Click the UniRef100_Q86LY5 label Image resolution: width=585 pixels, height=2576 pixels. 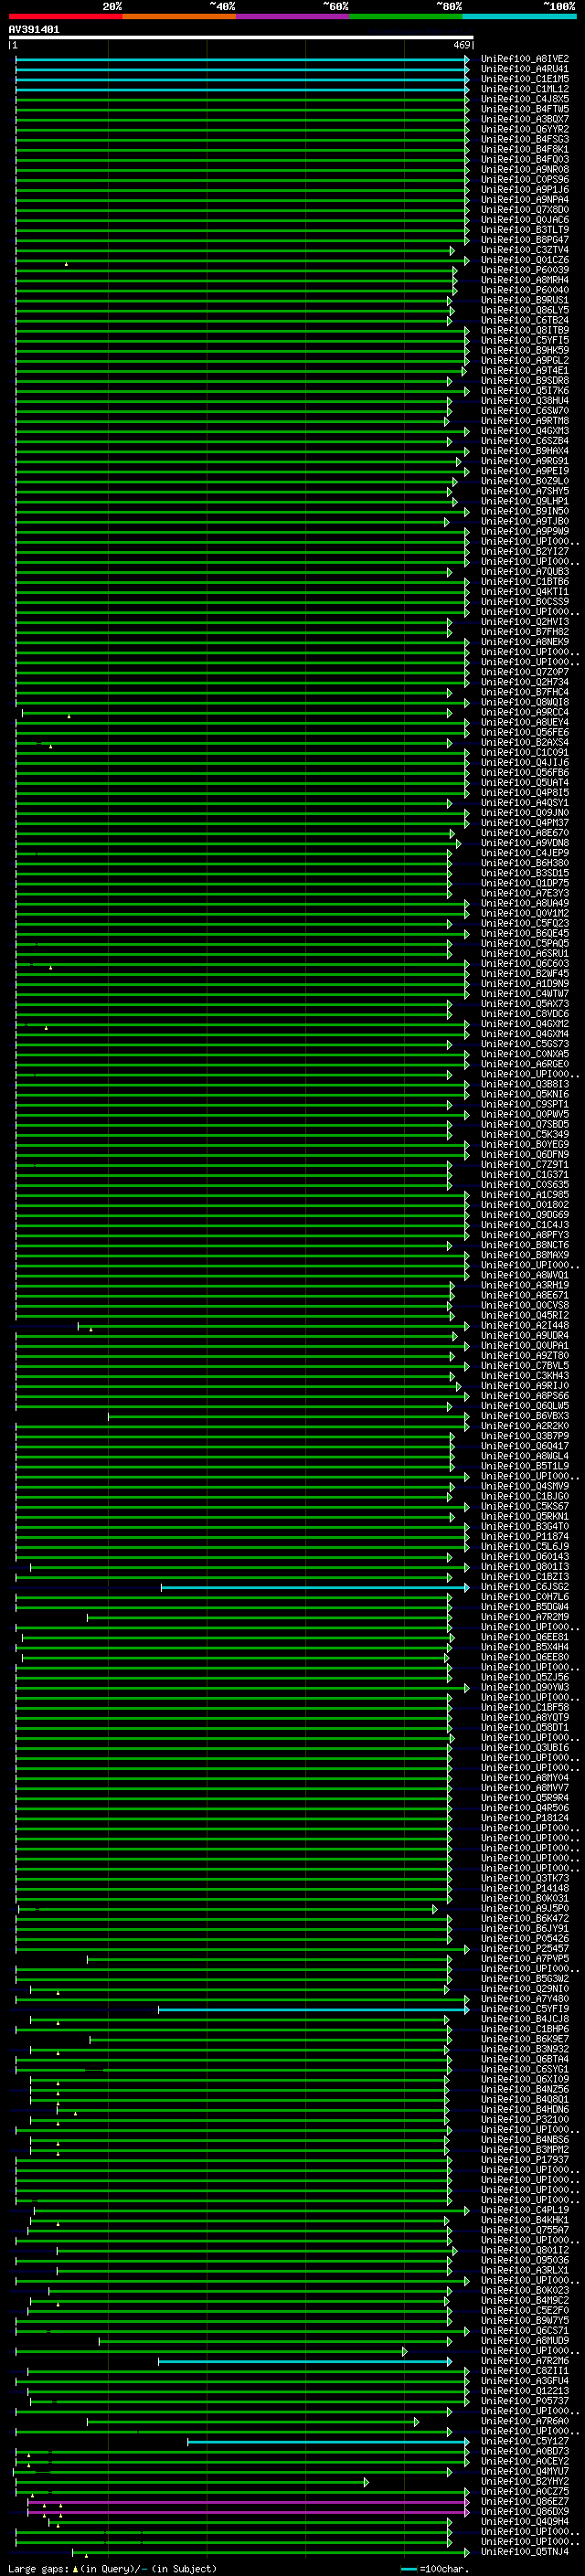[x=525, y=310]
